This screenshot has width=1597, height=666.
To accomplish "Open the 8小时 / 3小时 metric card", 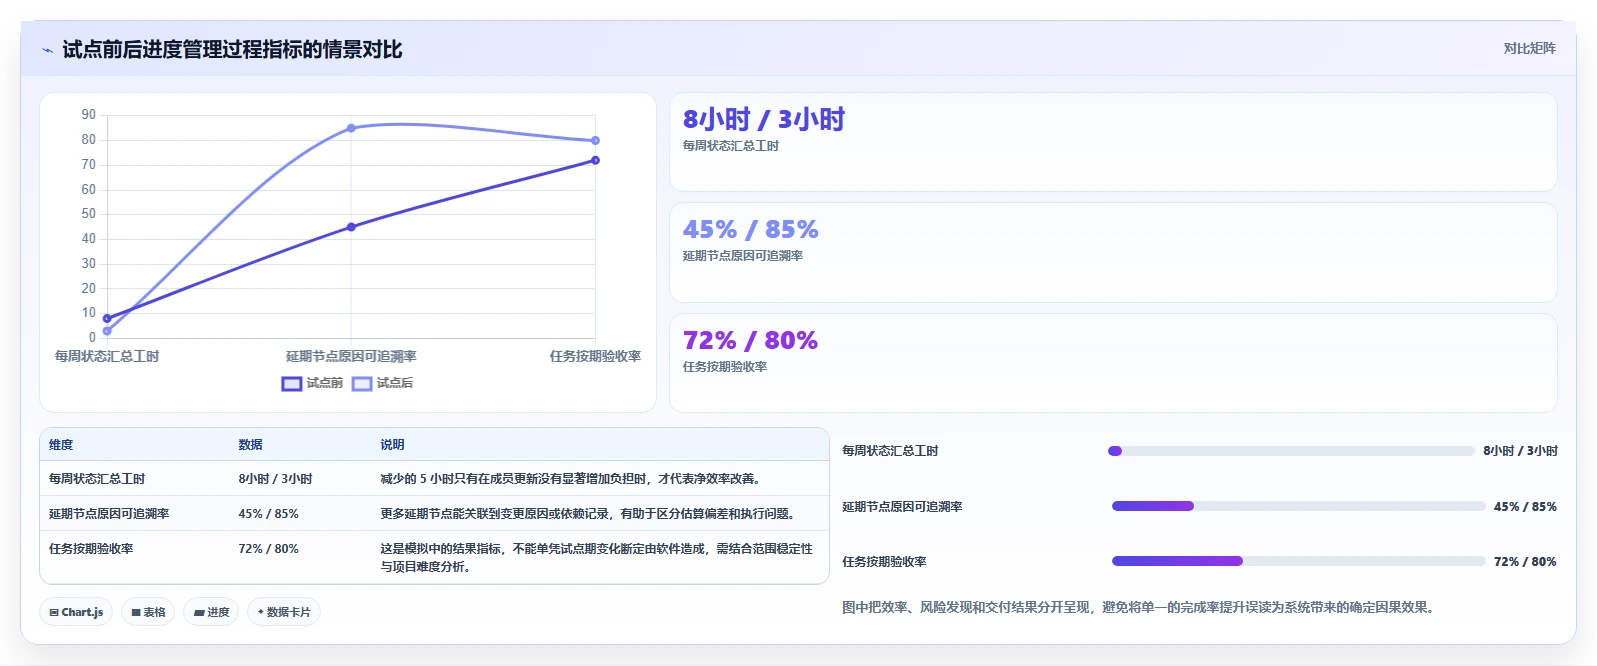I will pyautogui.click(x=1113, y=142).
